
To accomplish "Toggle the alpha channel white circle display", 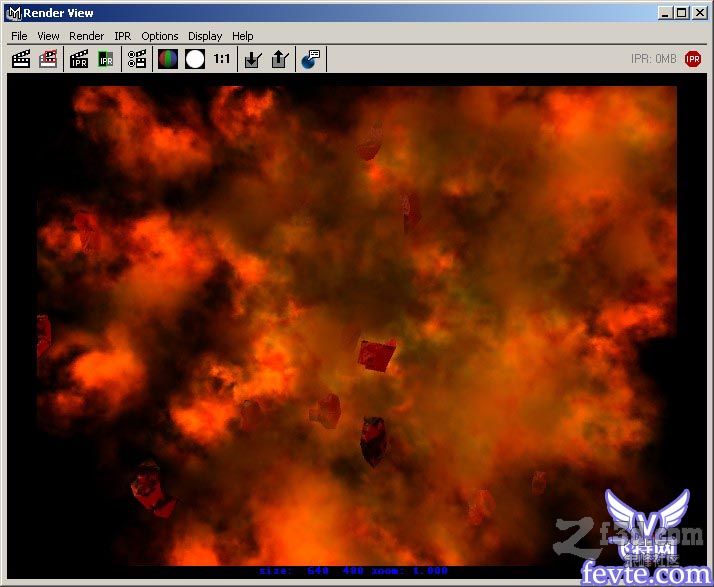I will (x=195, y=59).
